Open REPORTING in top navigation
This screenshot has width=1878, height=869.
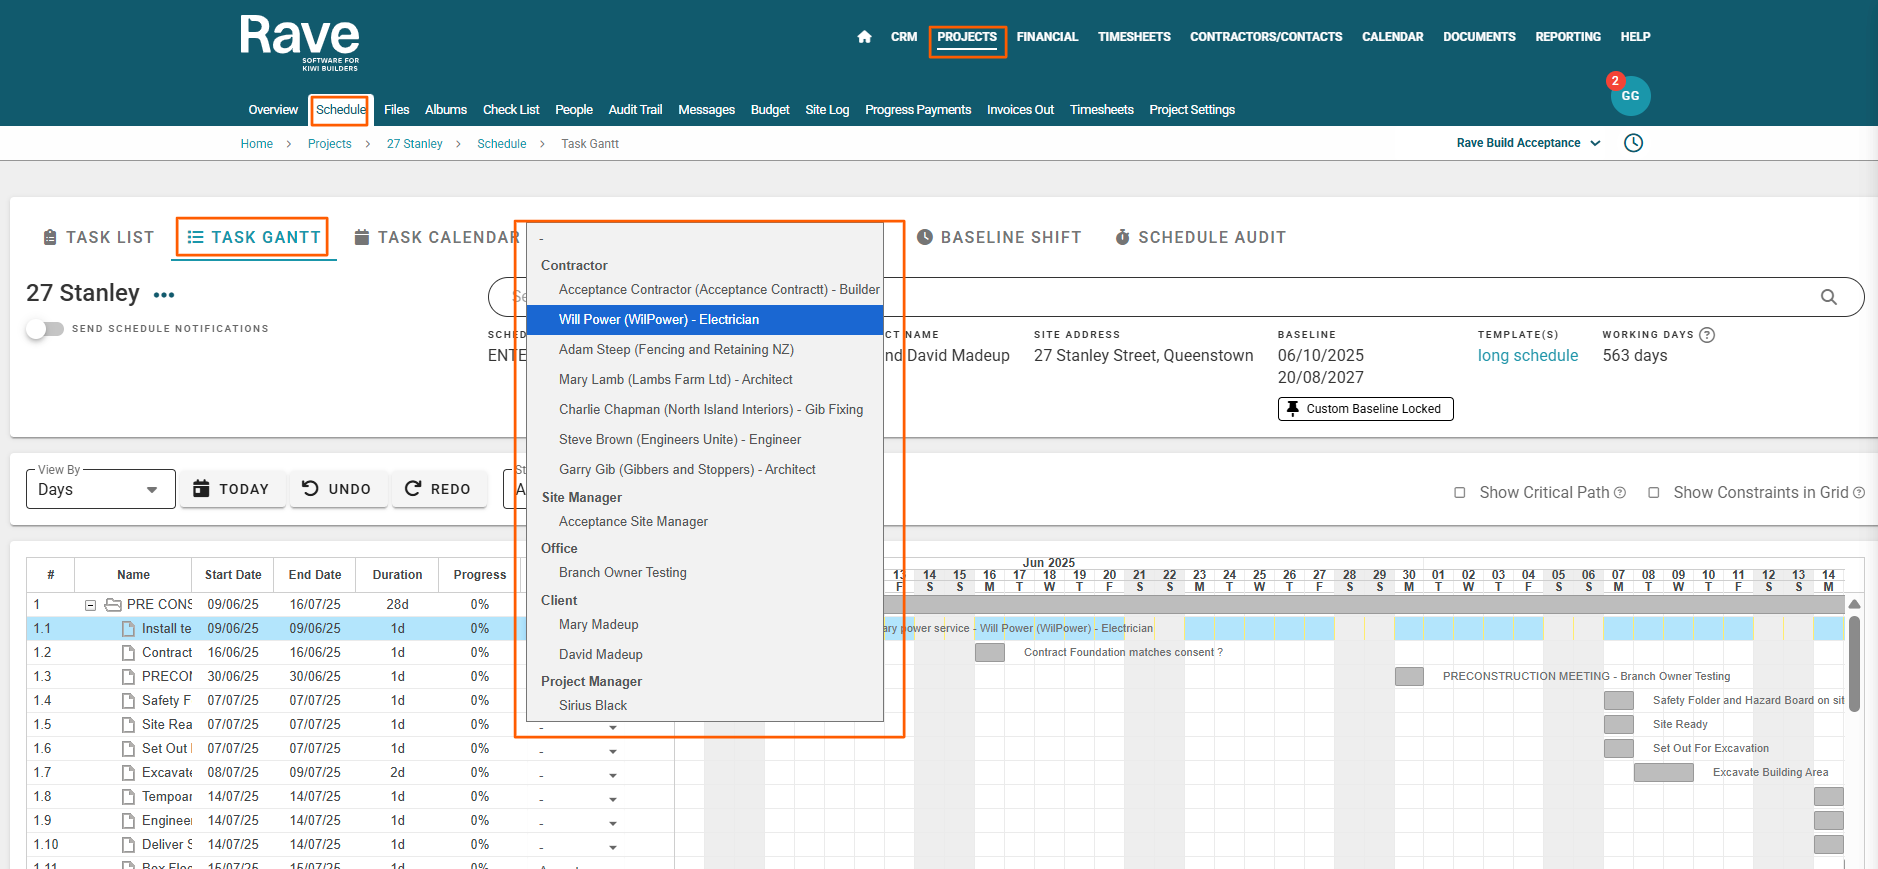(1568, 37)
